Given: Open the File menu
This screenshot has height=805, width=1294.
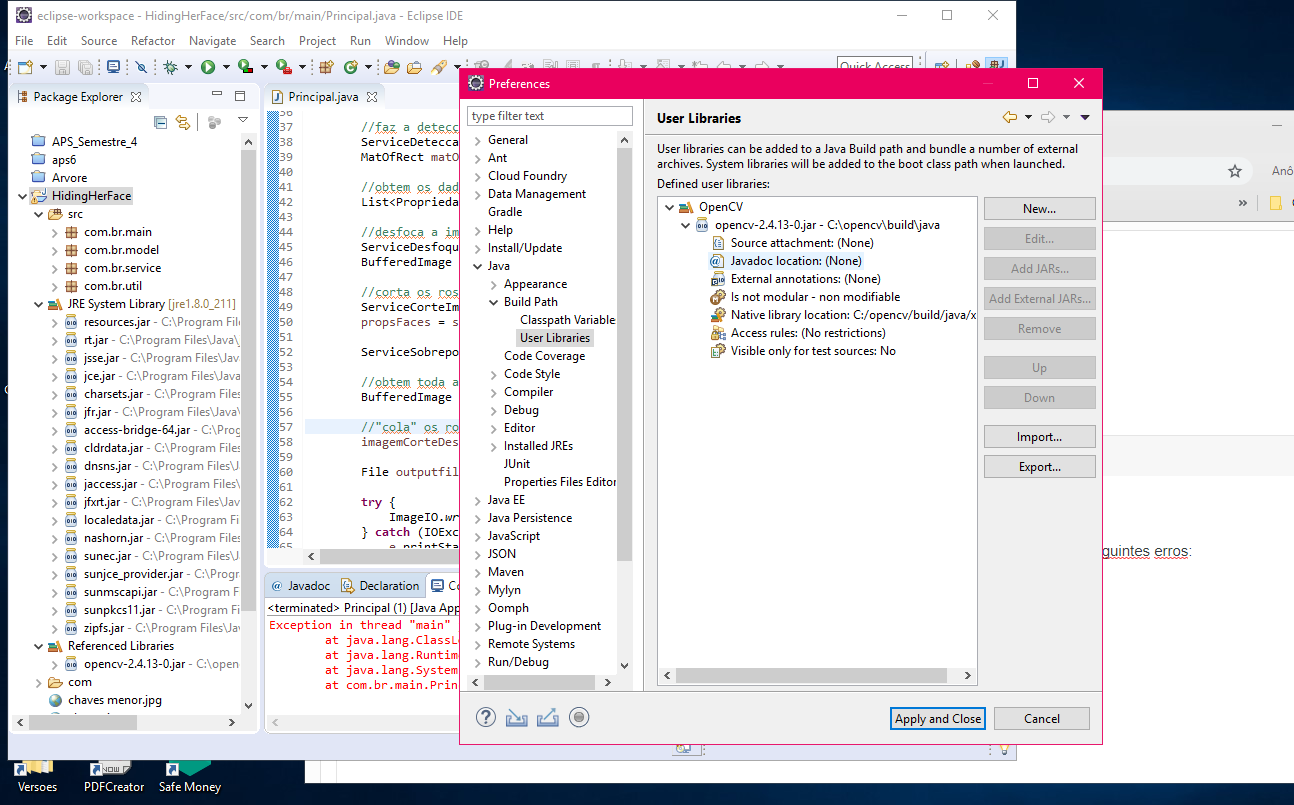Looking at the screenshot, I should (x=24, y=41).
